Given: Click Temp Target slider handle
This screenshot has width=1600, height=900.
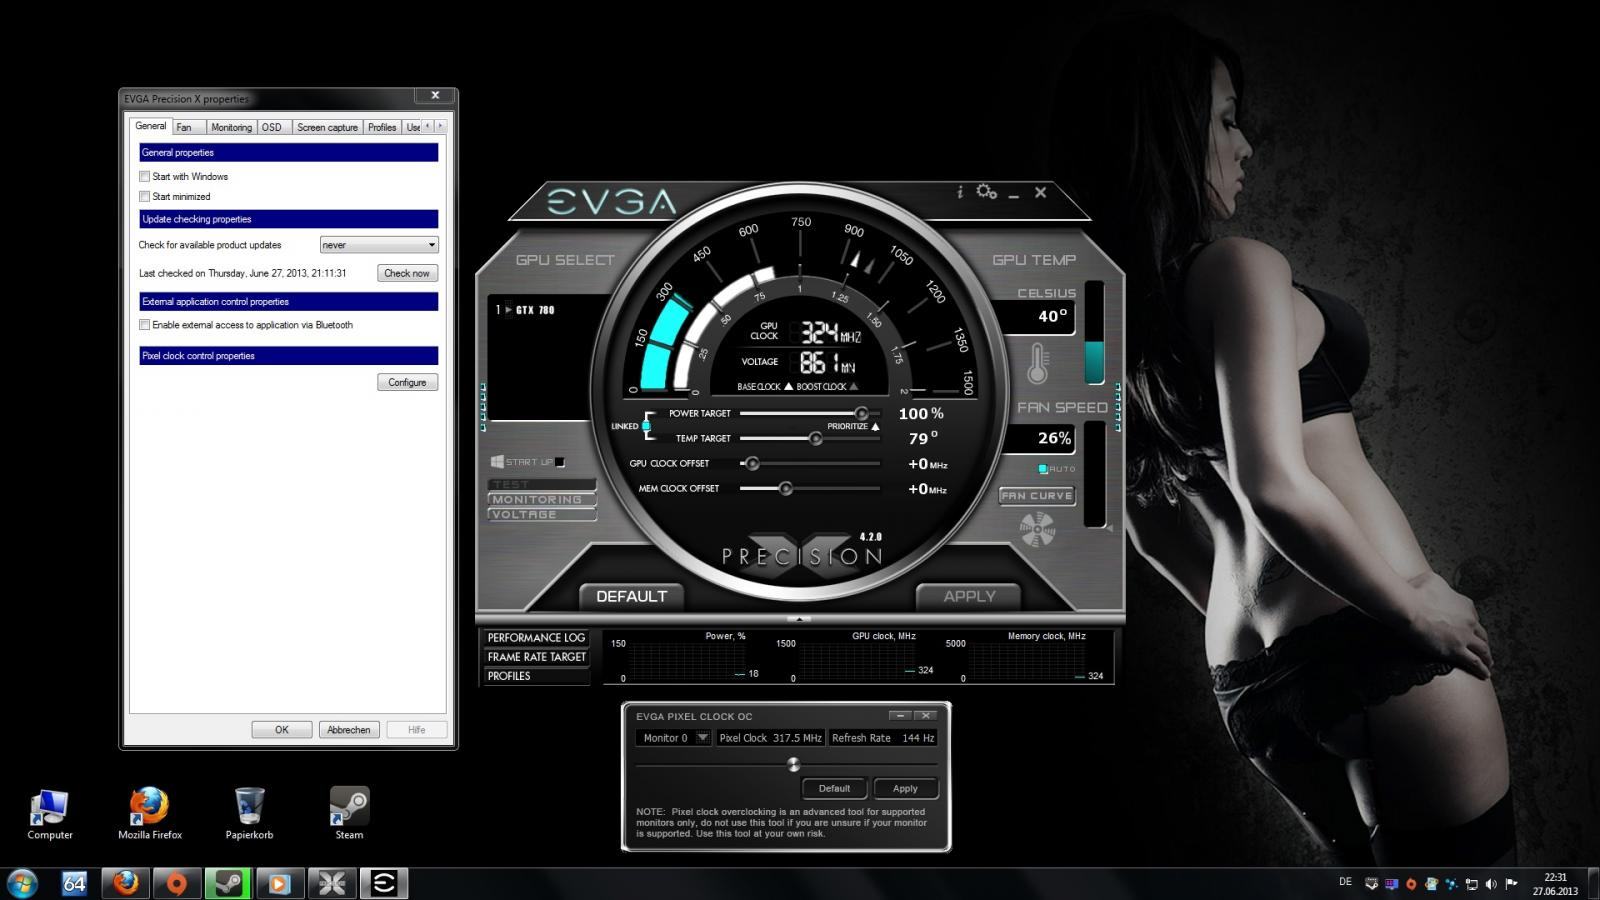Looking at the screenshot, I should [815, 439].
